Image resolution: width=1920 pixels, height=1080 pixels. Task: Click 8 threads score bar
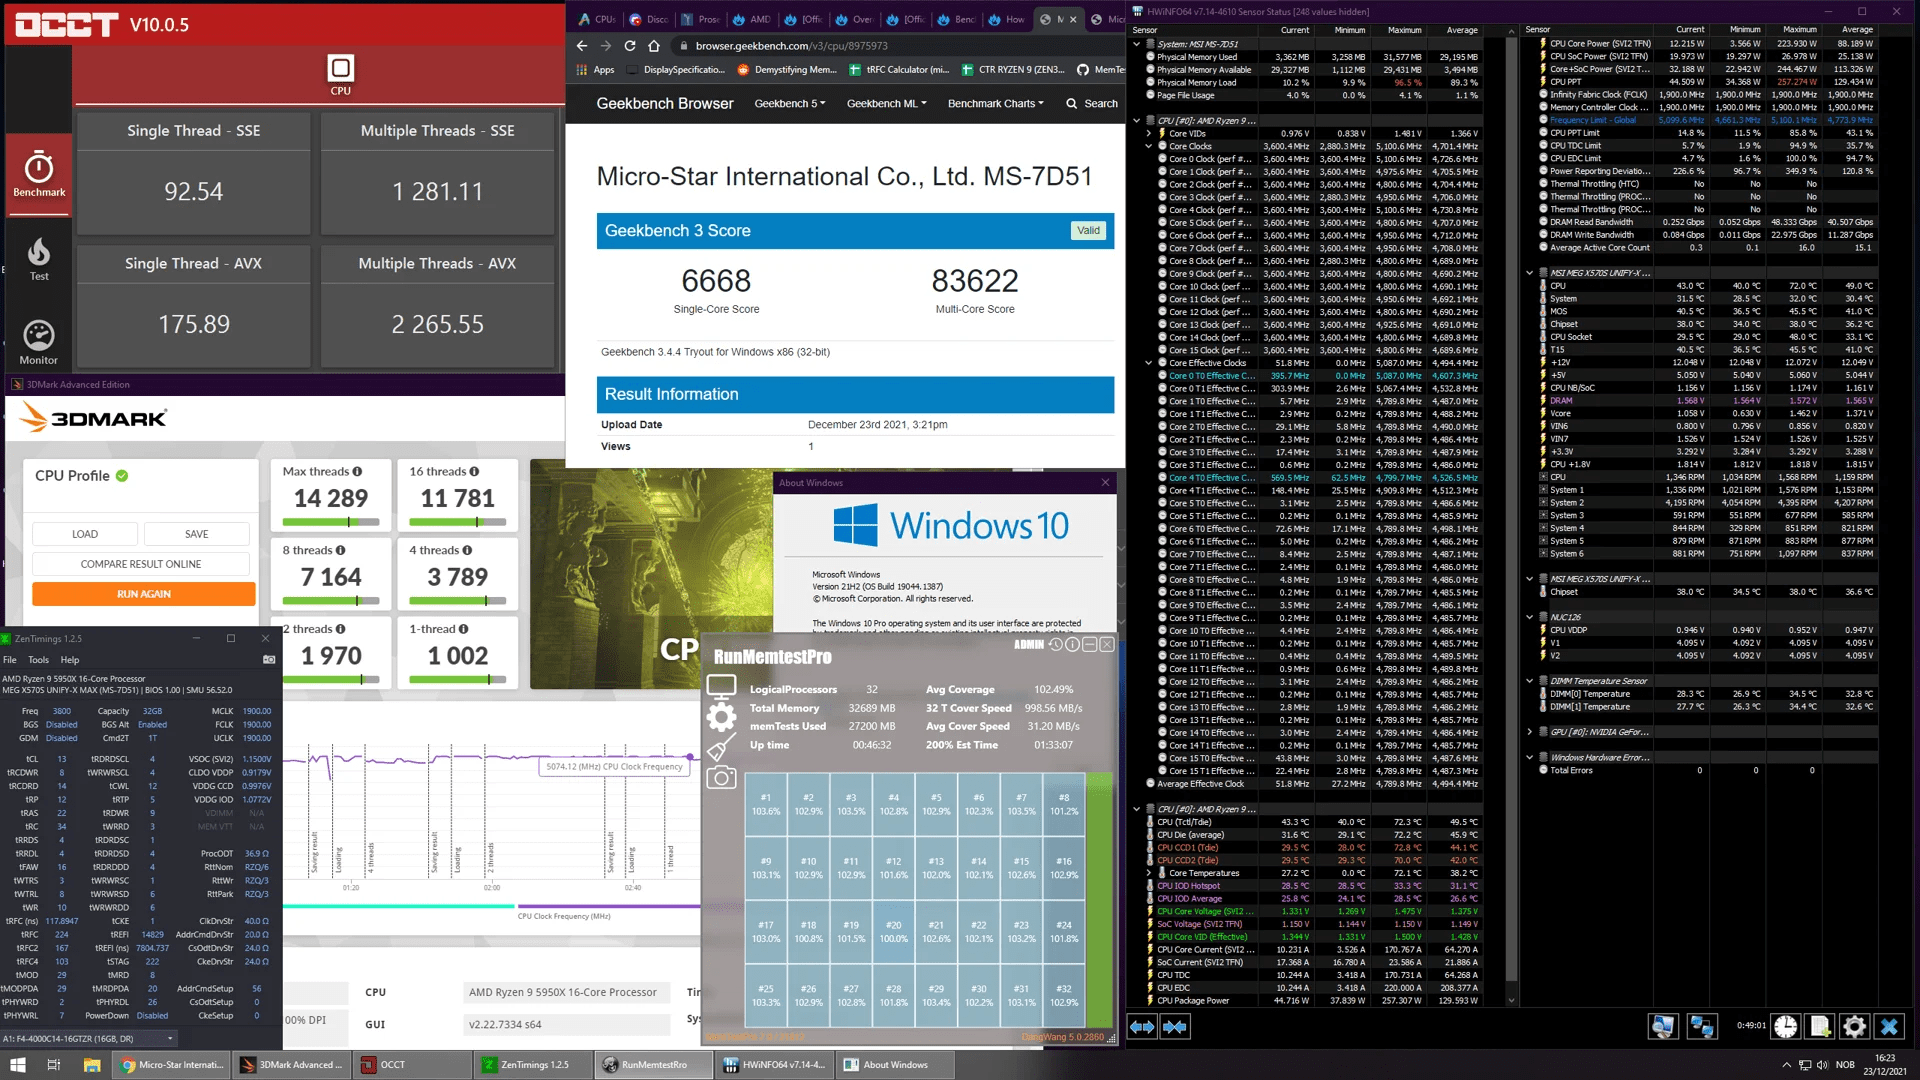tap(331, 600)
